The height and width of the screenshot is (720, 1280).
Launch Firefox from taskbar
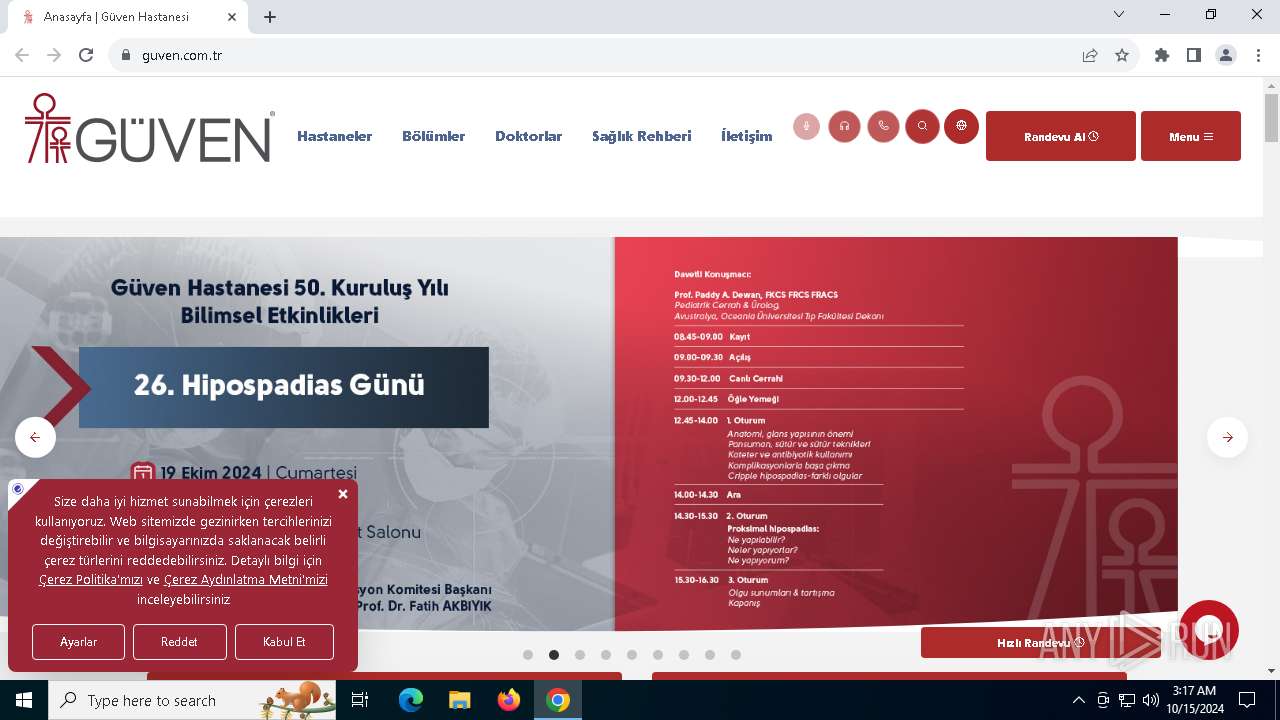tap(509, 700)
